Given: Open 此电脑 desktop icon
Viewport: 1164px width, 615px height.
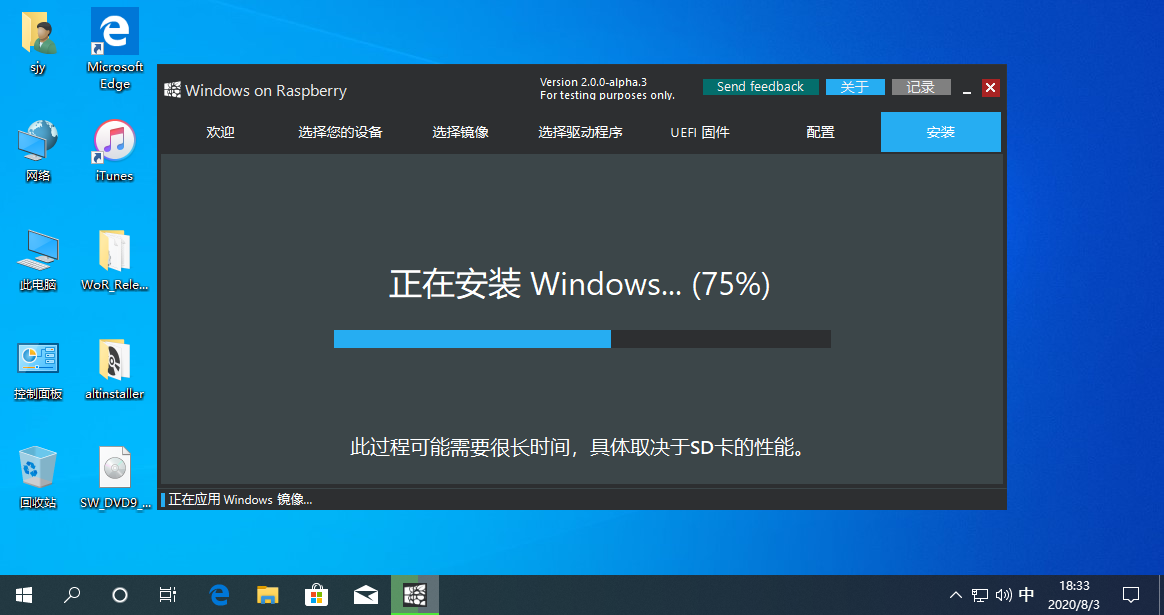Looking at the screenshot, I should (x=38, y=260).
